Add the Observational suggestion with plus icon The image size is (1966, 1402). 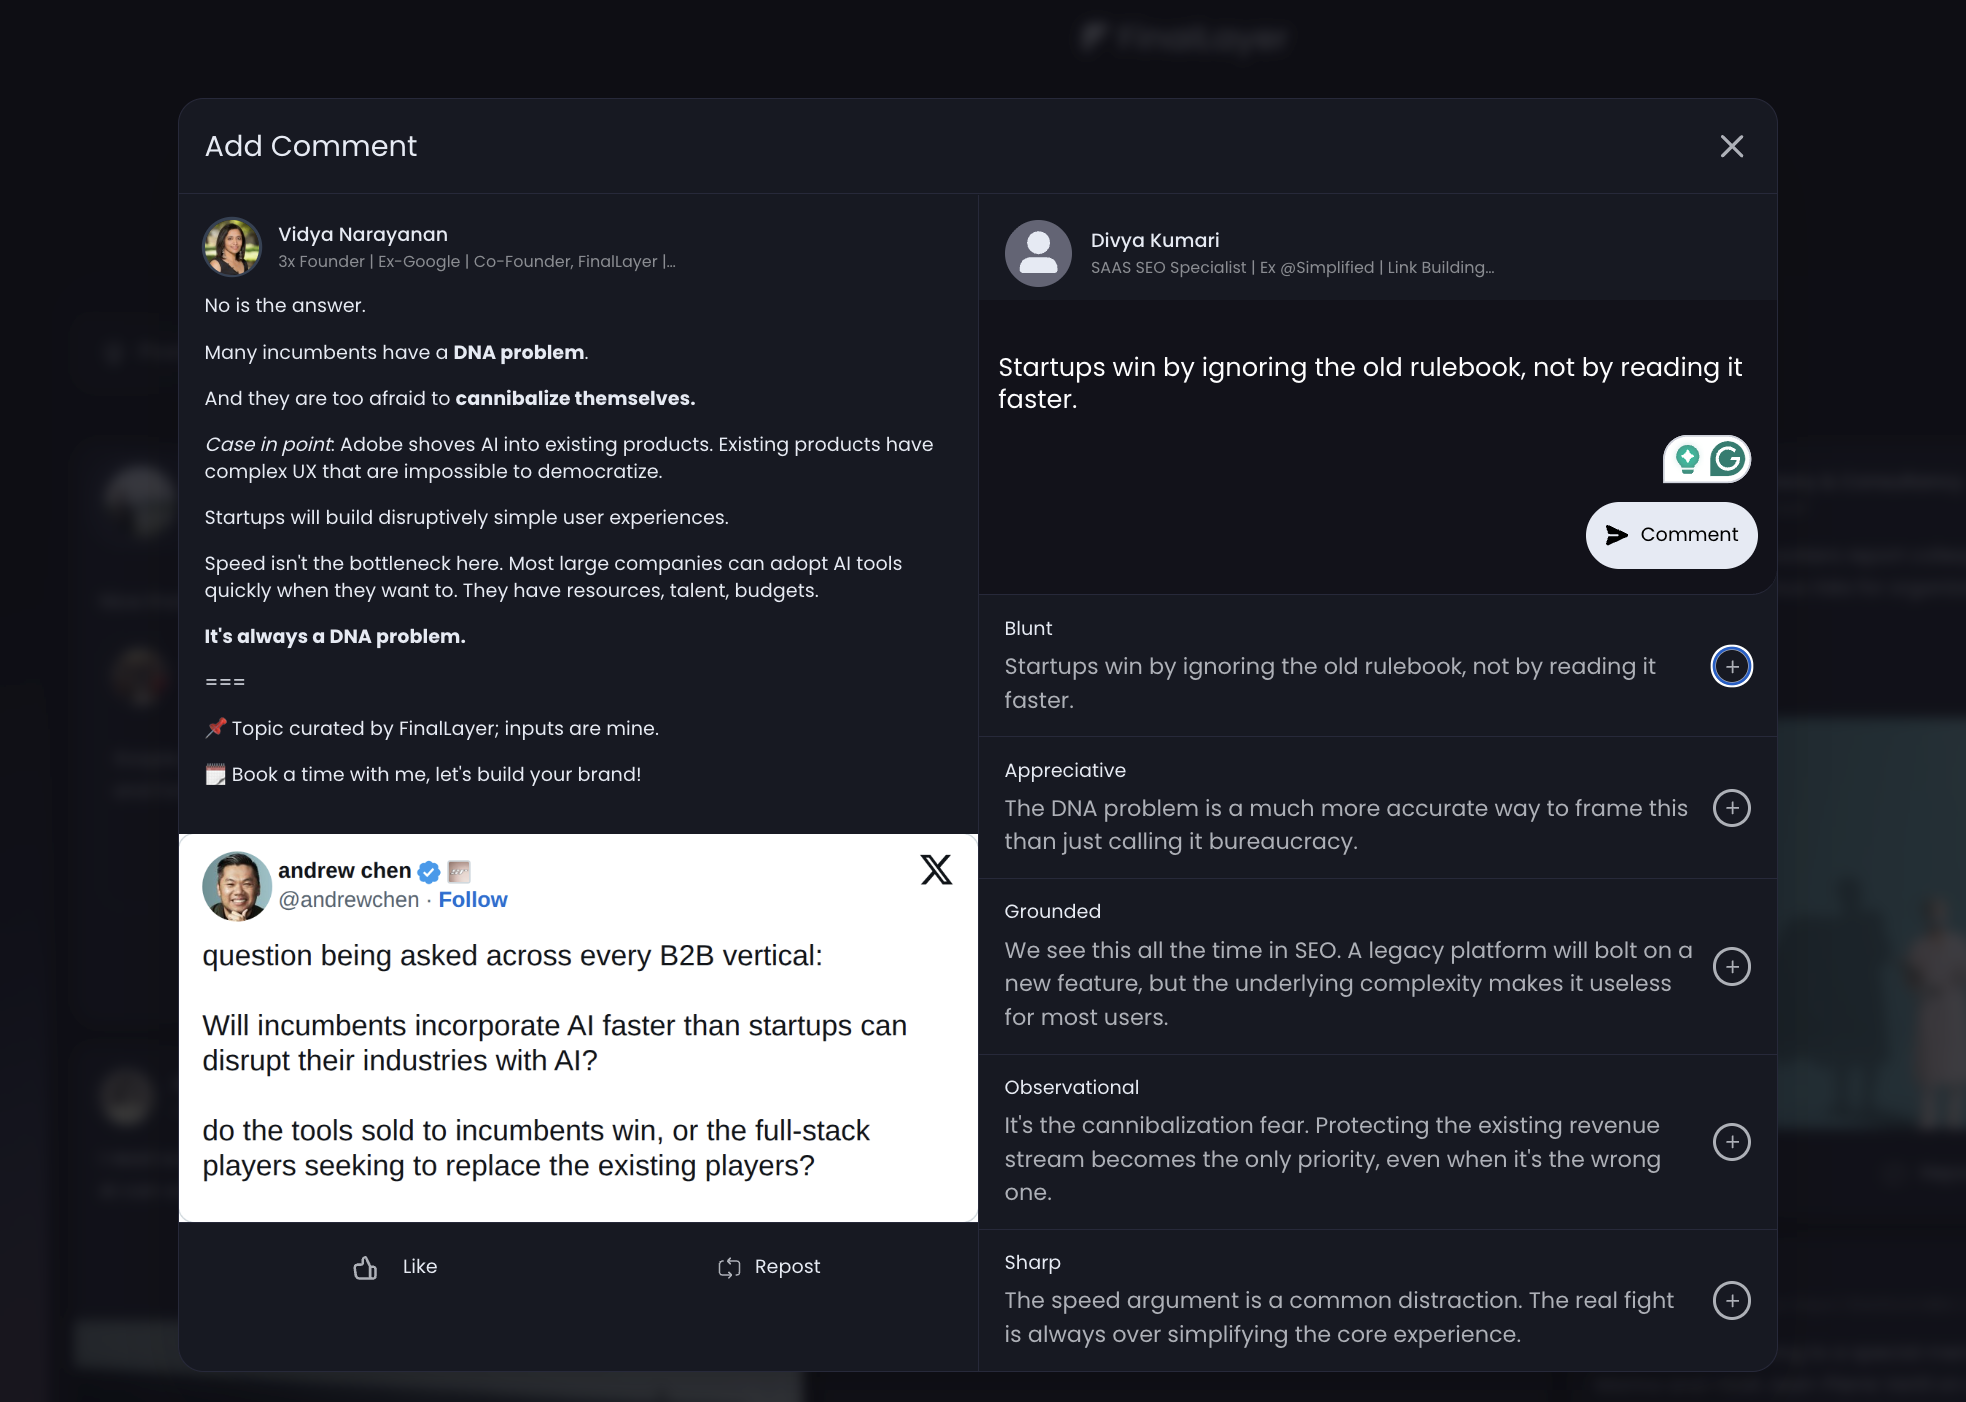point(1731,1142)
